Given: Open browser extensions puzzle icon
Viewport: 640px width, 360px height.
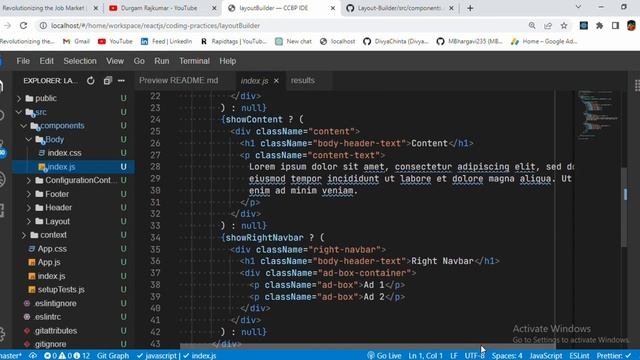Looking at the screenshot, I should tap(600, 25).
